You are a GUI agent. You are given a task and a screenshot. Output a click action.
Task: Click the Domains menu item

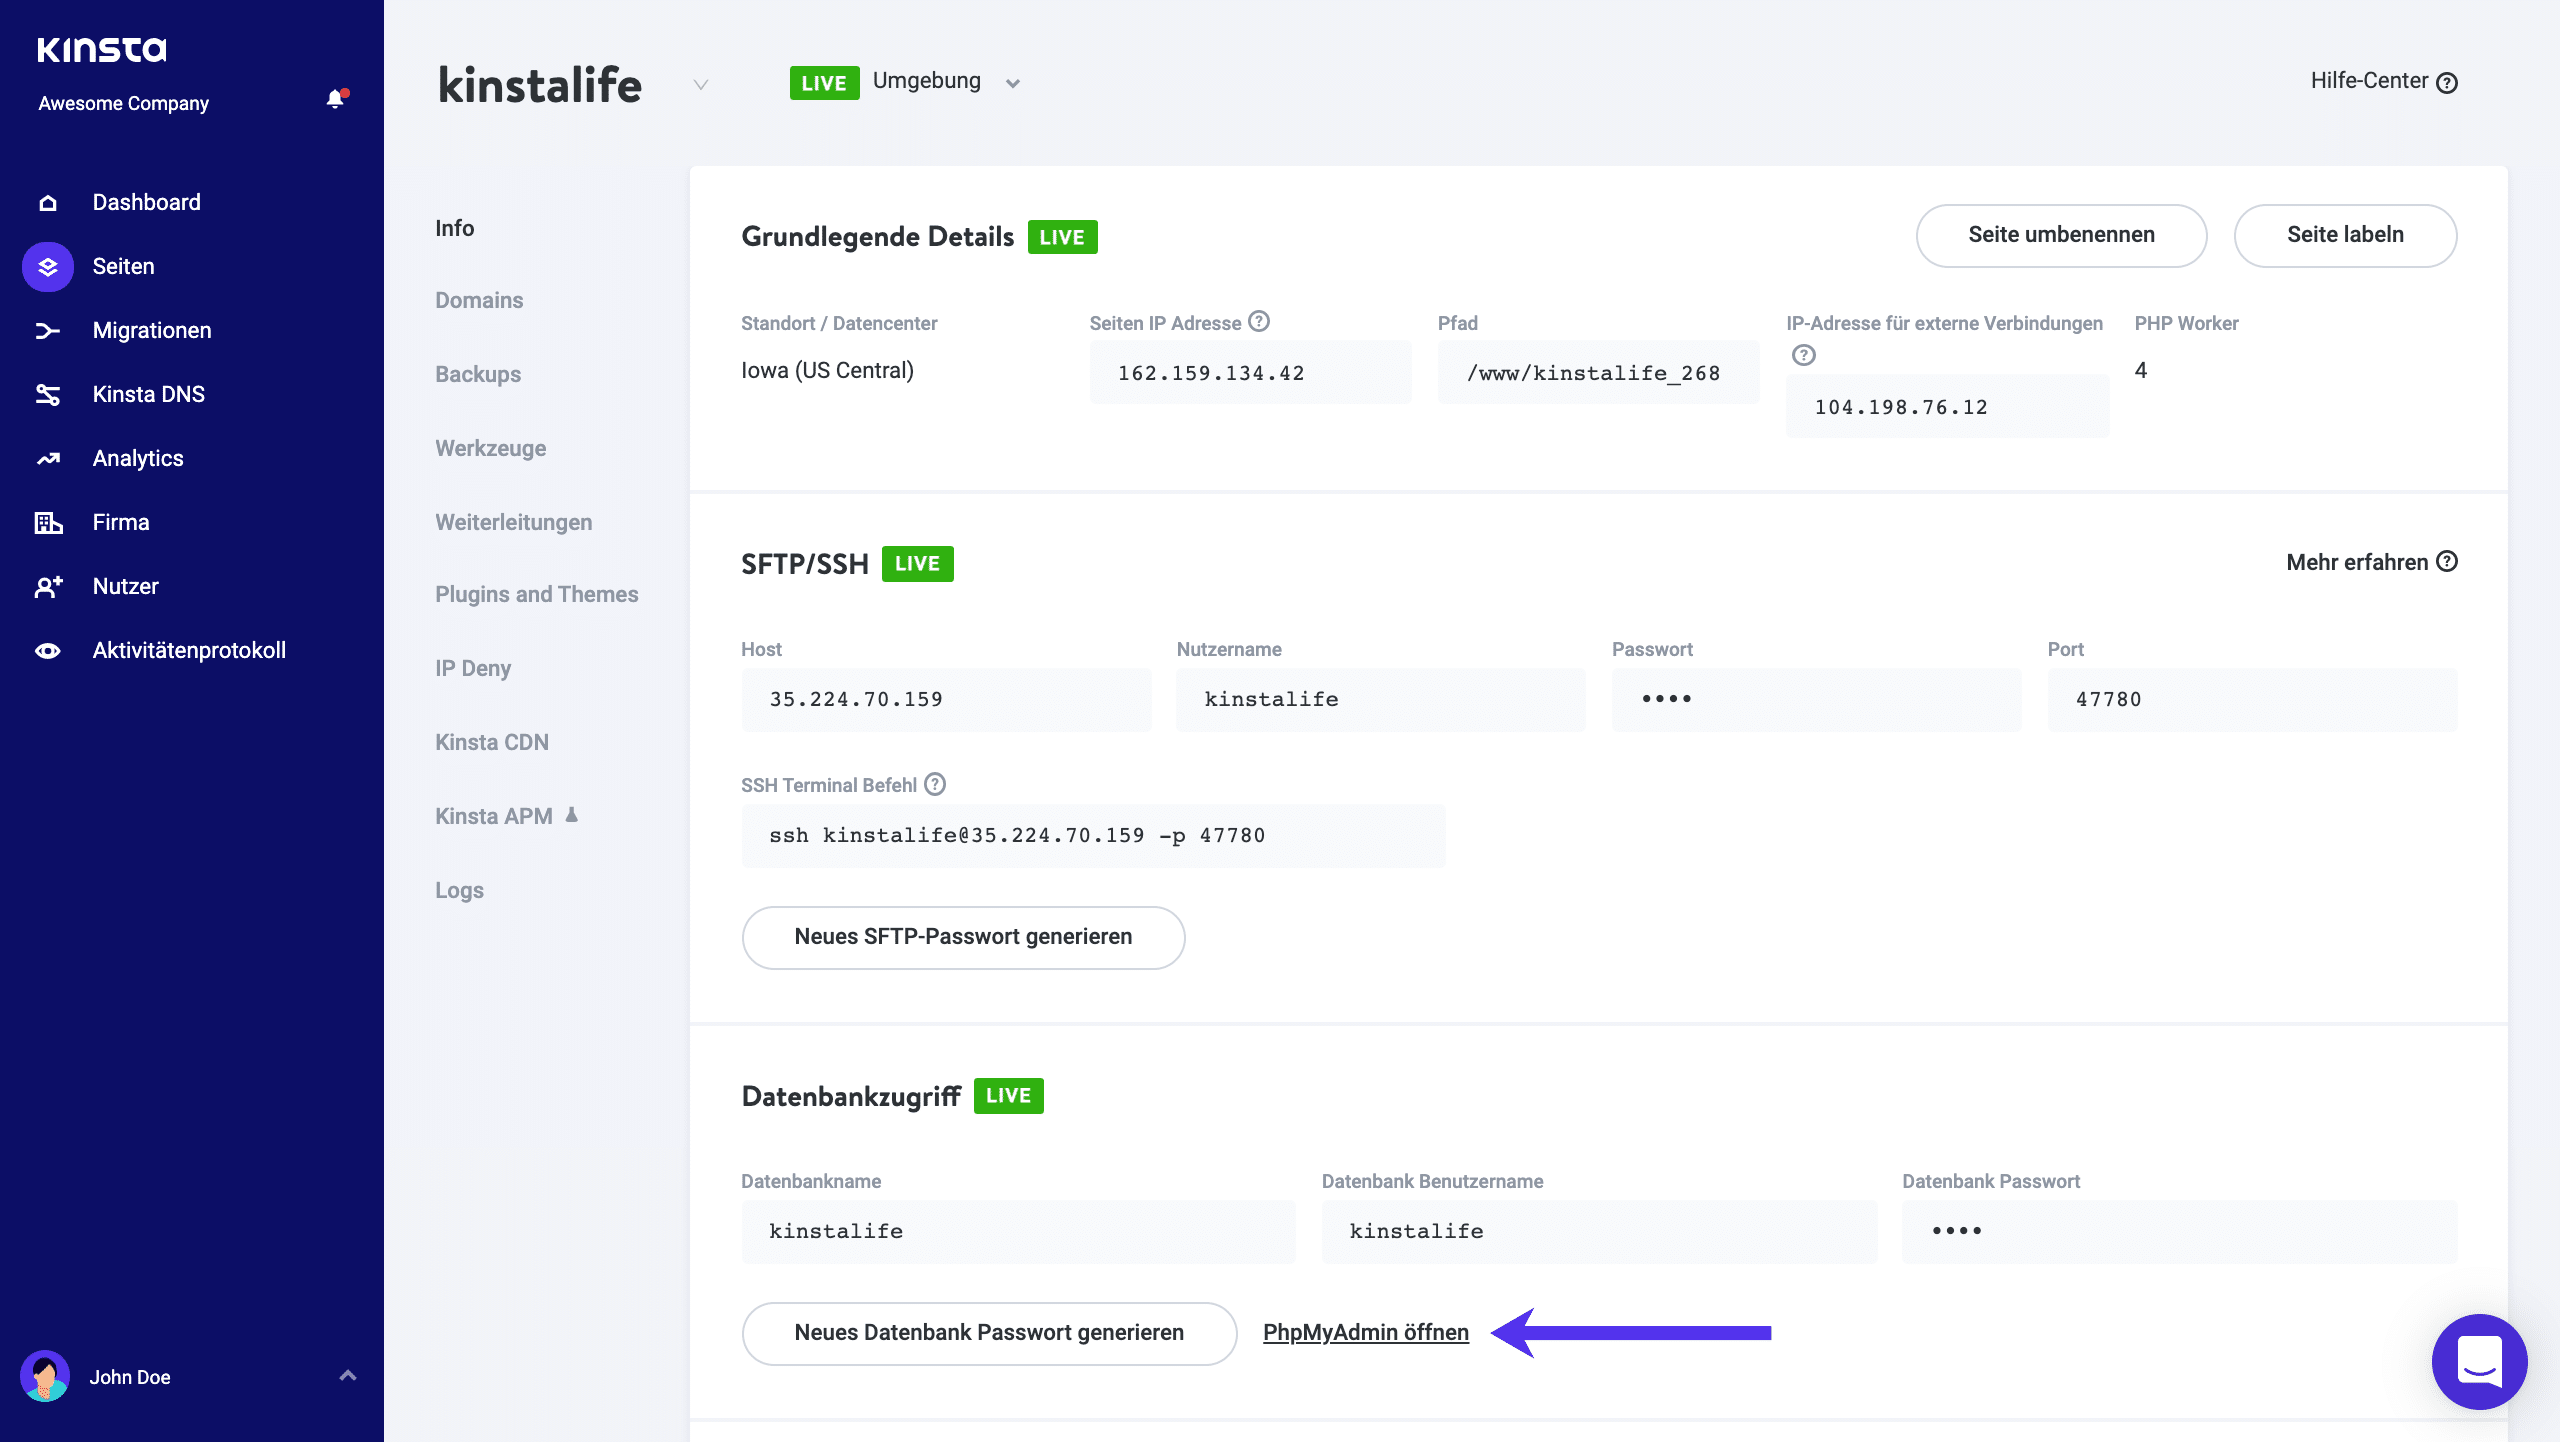click(478, 299)
